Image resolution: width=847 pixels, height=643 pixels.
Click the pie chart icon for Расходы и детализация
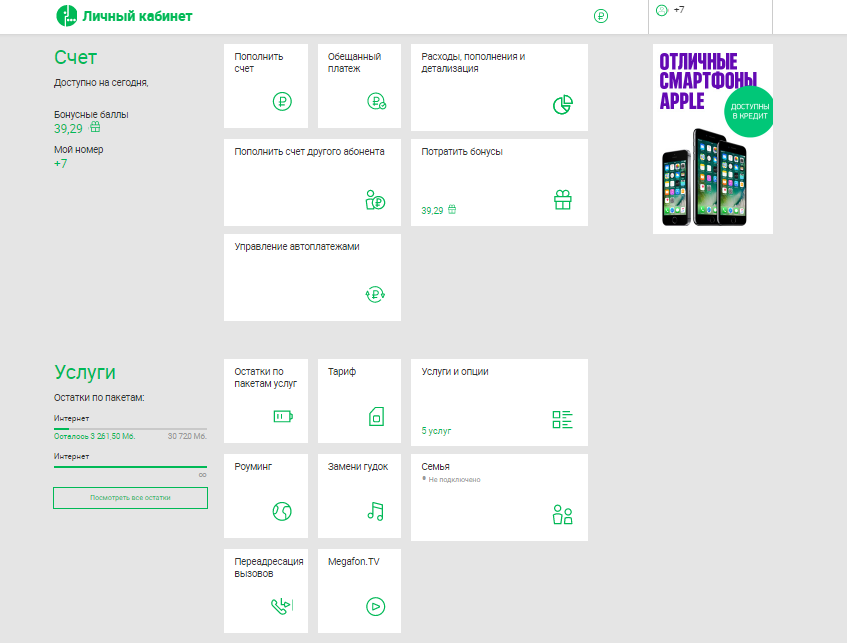coord(562,105)
